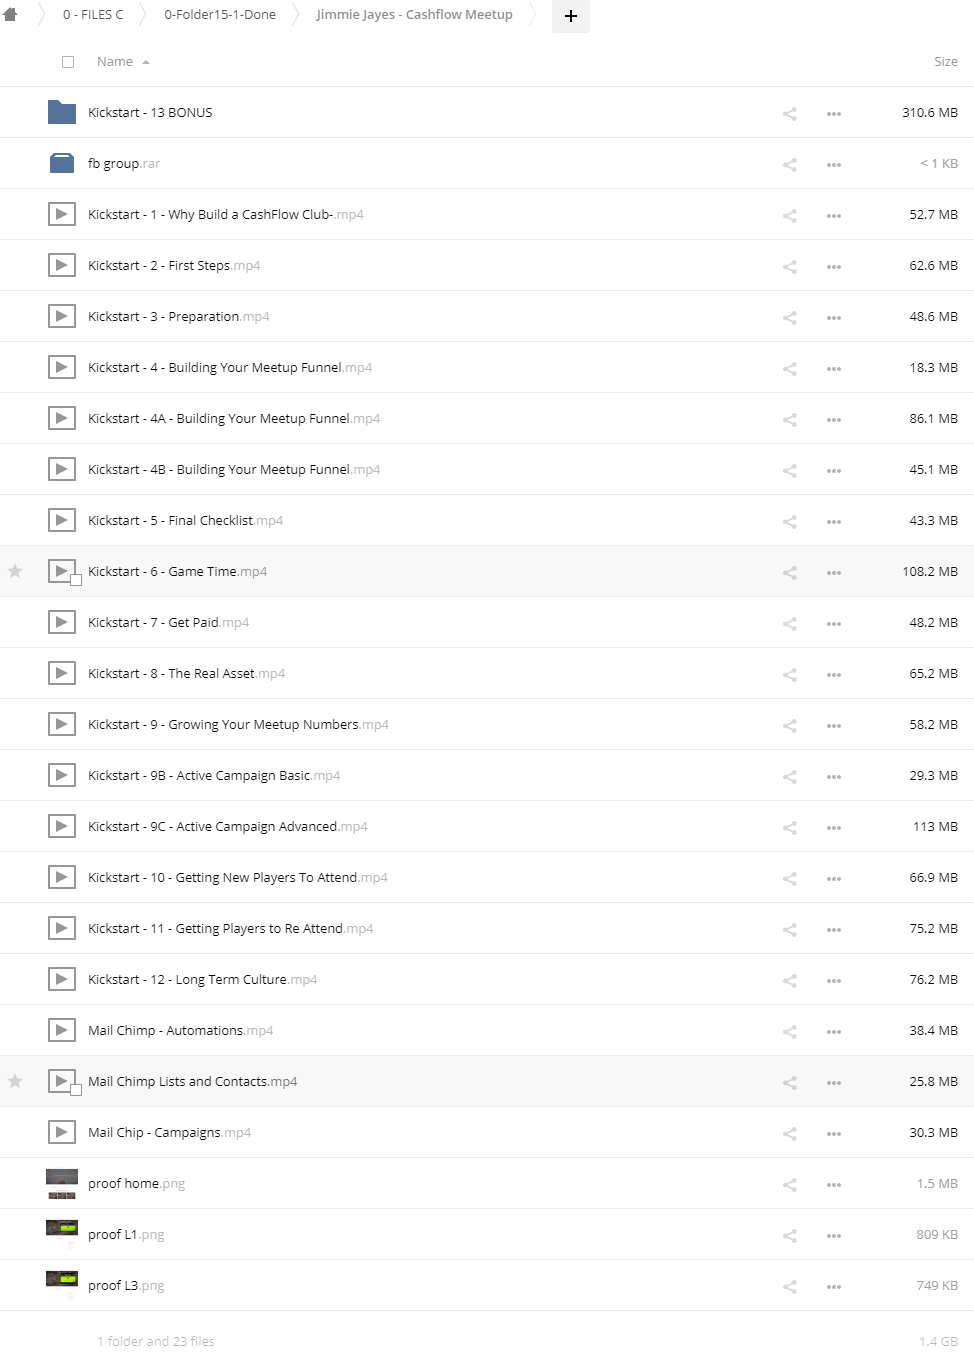This screenshot has height=1359, width=974.
Task: Click the home icon in breadcrumb
Action: pyautogui.click(x=11, y=15)
